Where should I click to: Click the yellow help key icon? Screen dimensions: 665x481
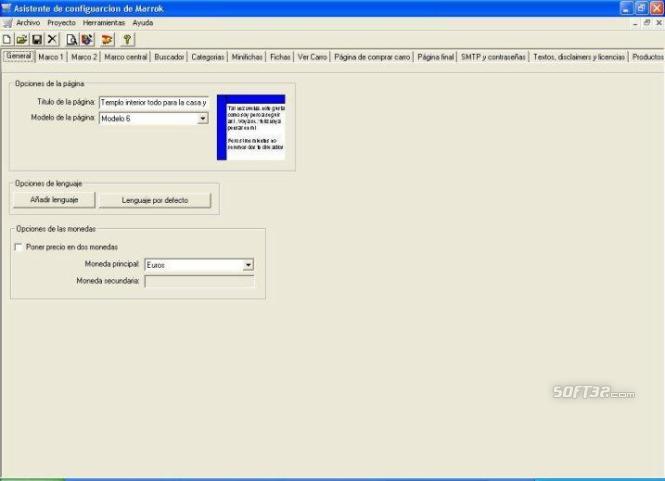[x=127, y=39]
